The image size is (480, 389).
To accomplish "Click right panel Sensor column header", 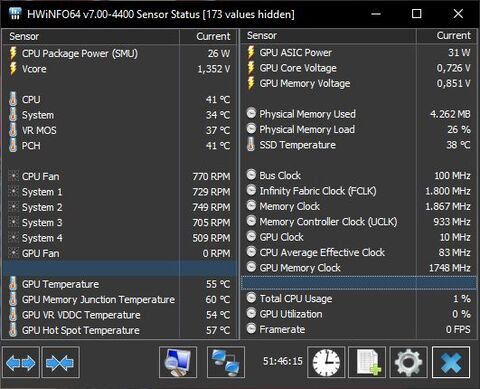I will 329,36.
